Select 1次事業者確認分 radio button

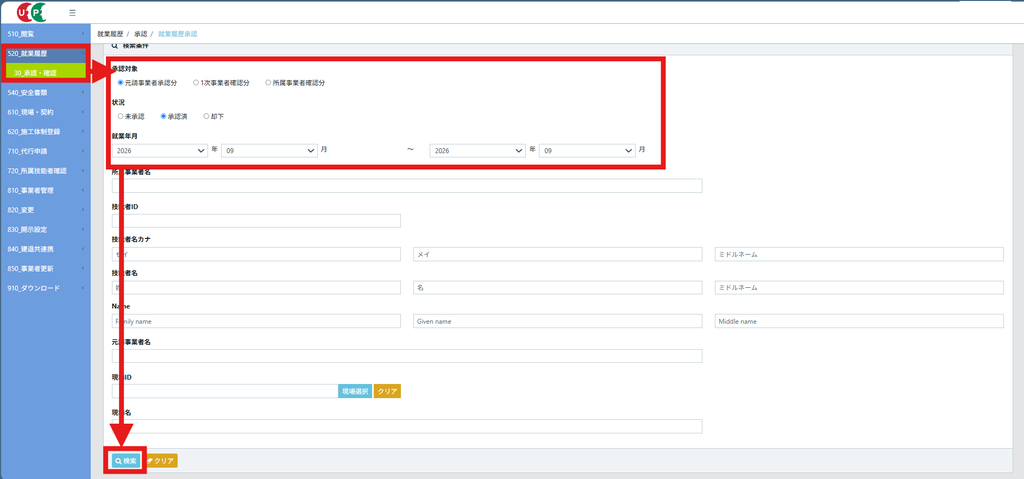(x=196, y=83)
